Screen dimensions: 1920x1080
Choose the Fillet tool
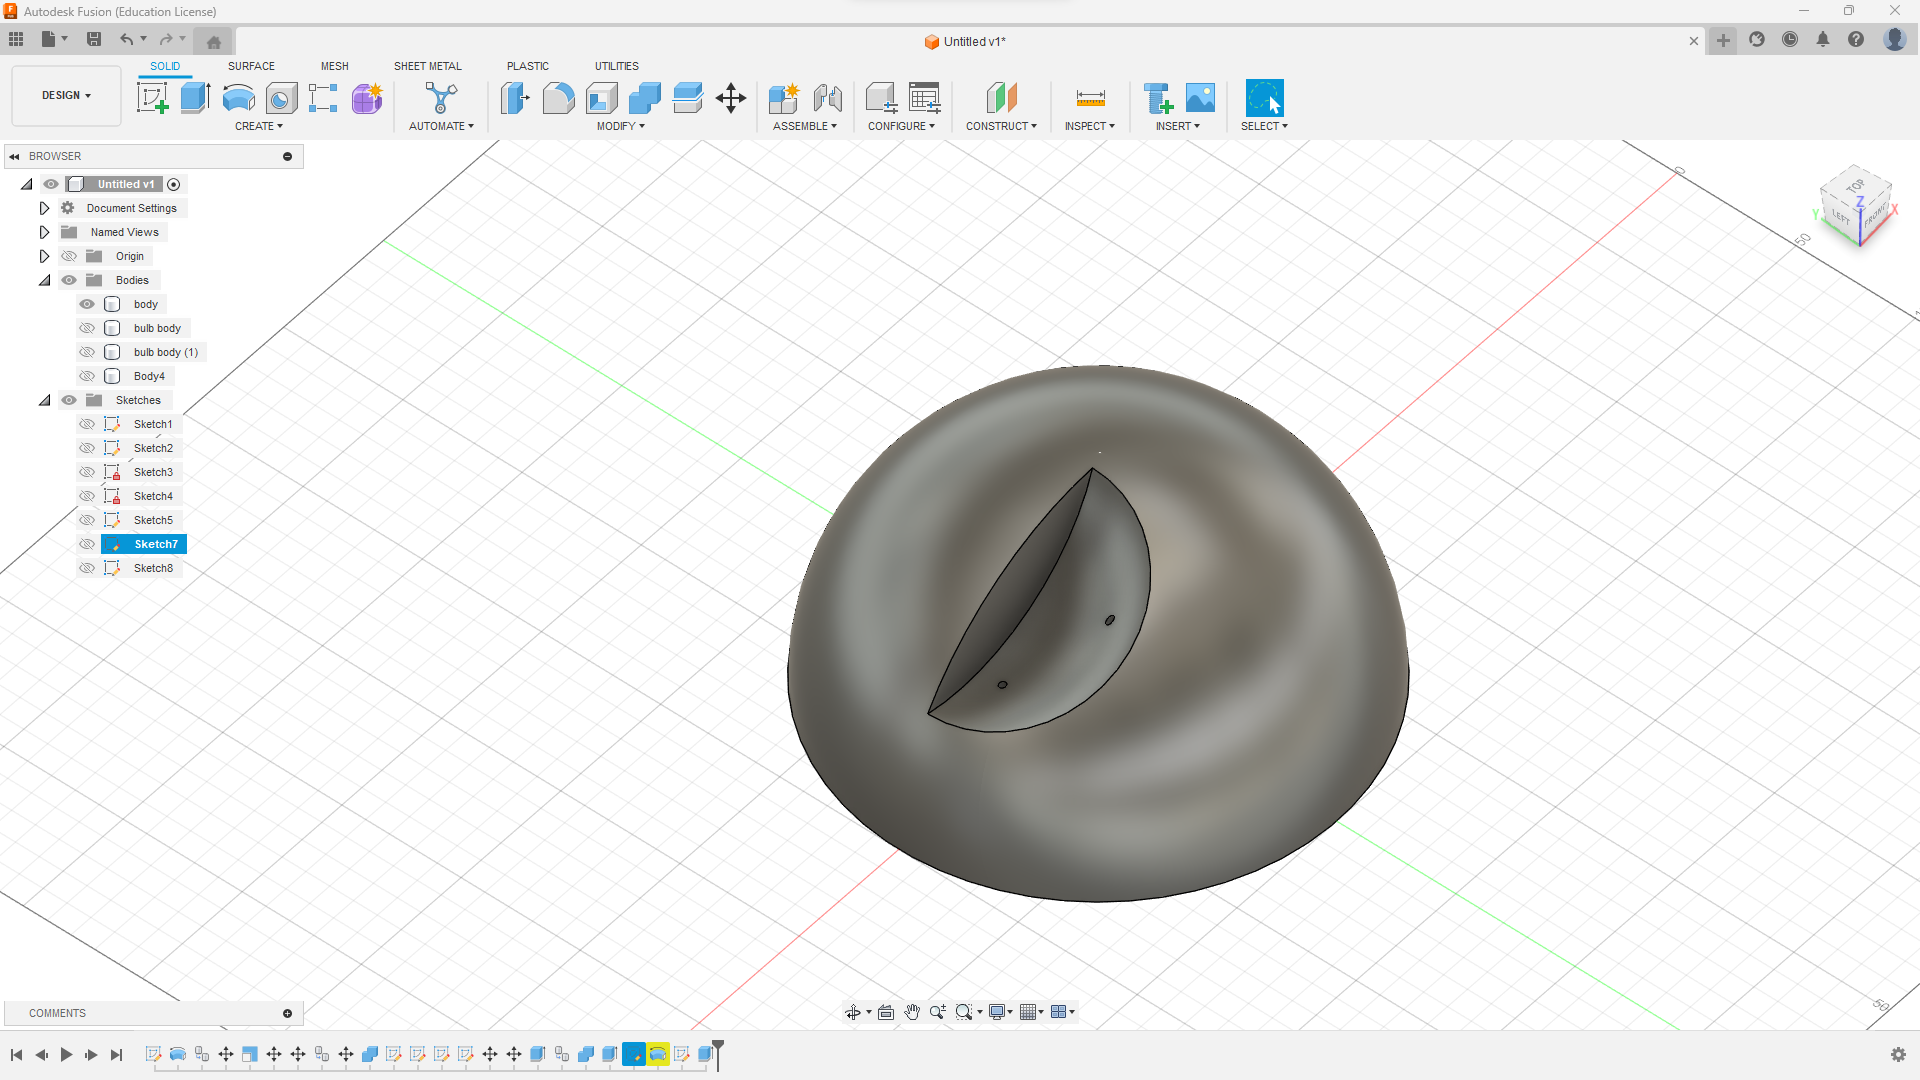point(558,98)
